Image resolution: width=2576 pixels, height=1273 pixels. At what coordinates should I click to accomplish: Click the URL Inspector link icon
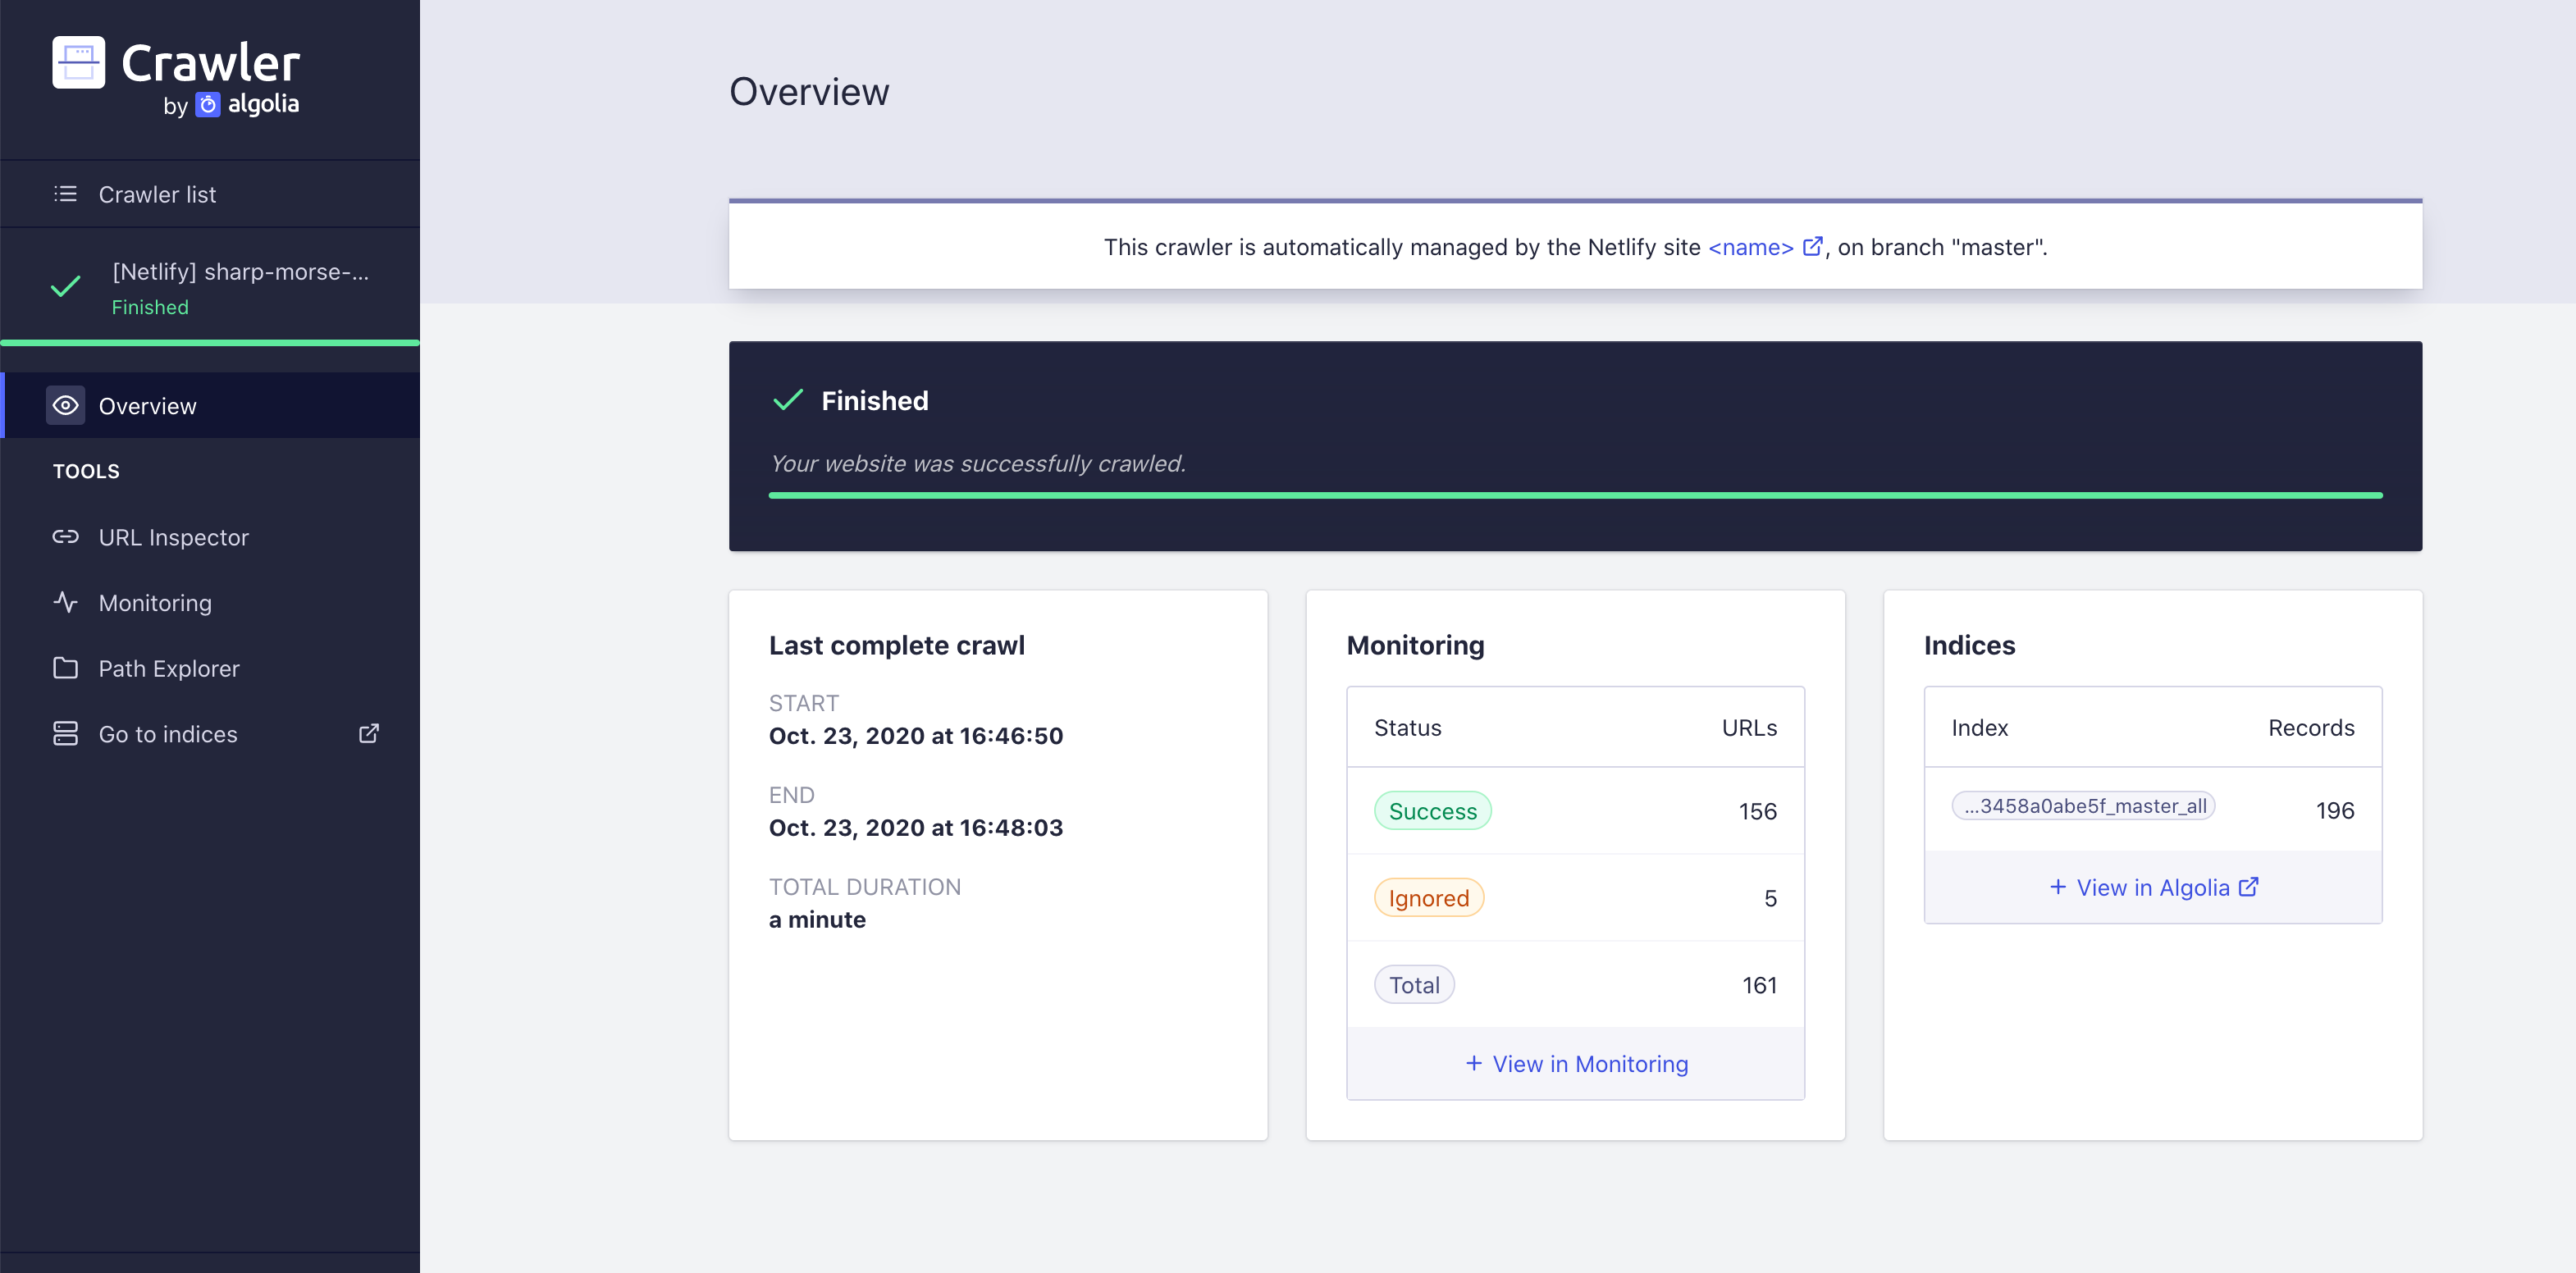click(x=65, y=537)
